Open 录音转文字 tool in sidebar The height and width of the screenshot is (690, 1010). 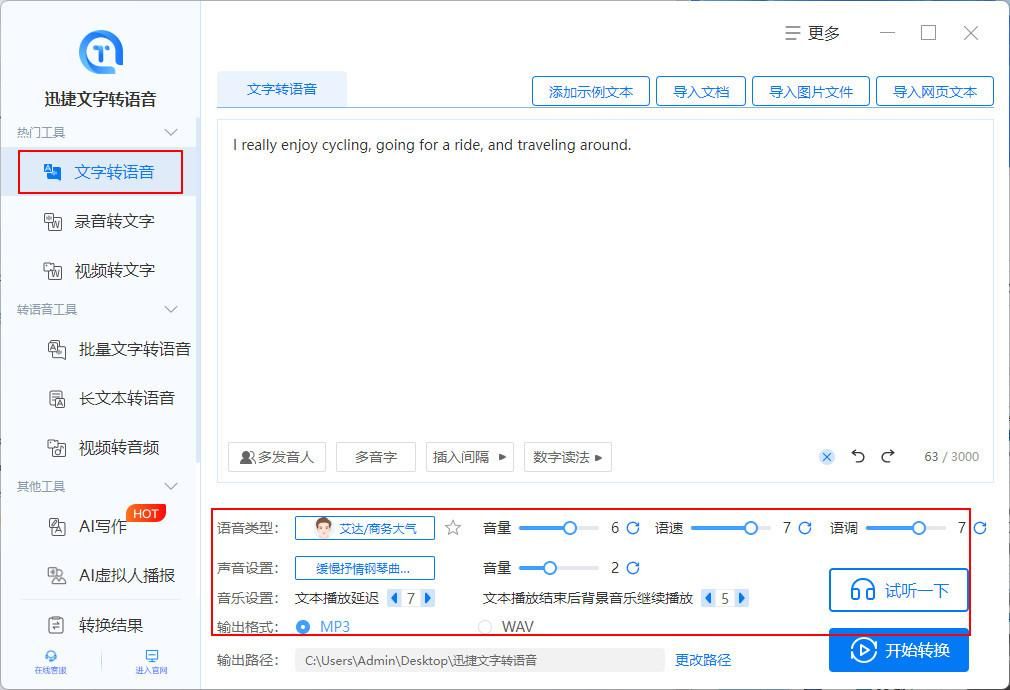99,222
